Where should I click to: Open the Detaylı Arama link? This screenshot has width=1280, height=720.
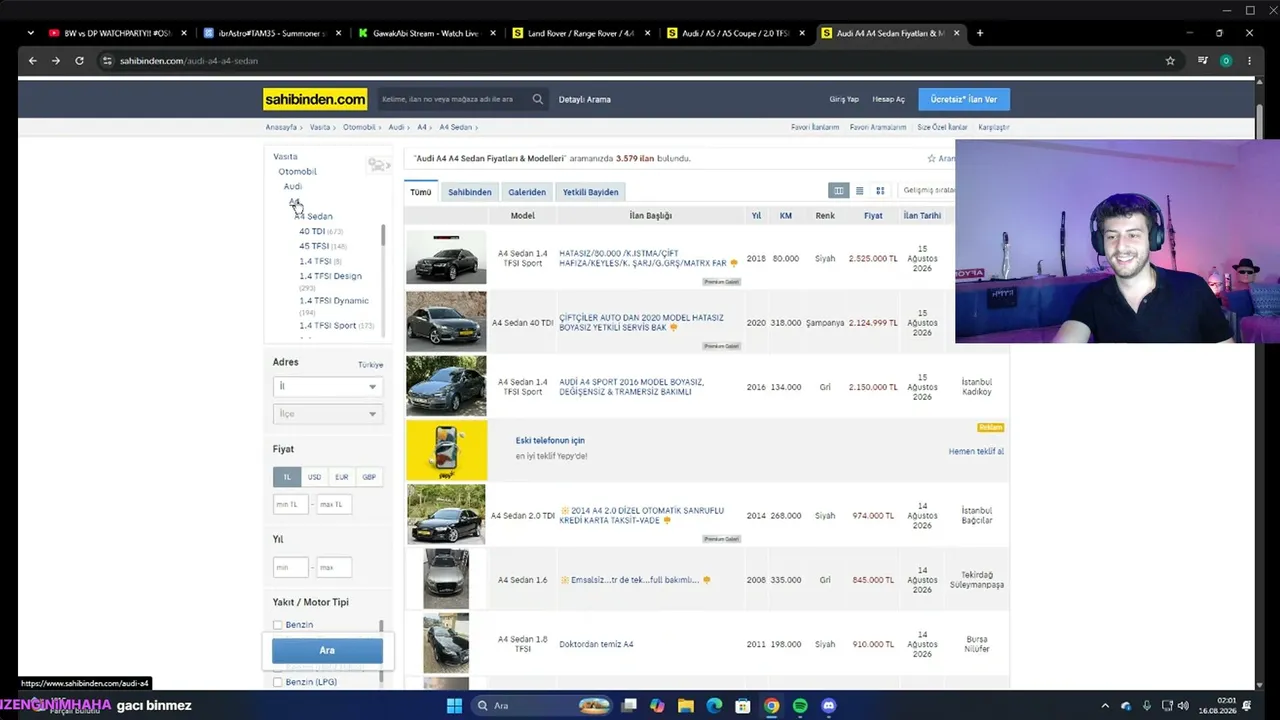pyautogui.click(x=585, y=99)
